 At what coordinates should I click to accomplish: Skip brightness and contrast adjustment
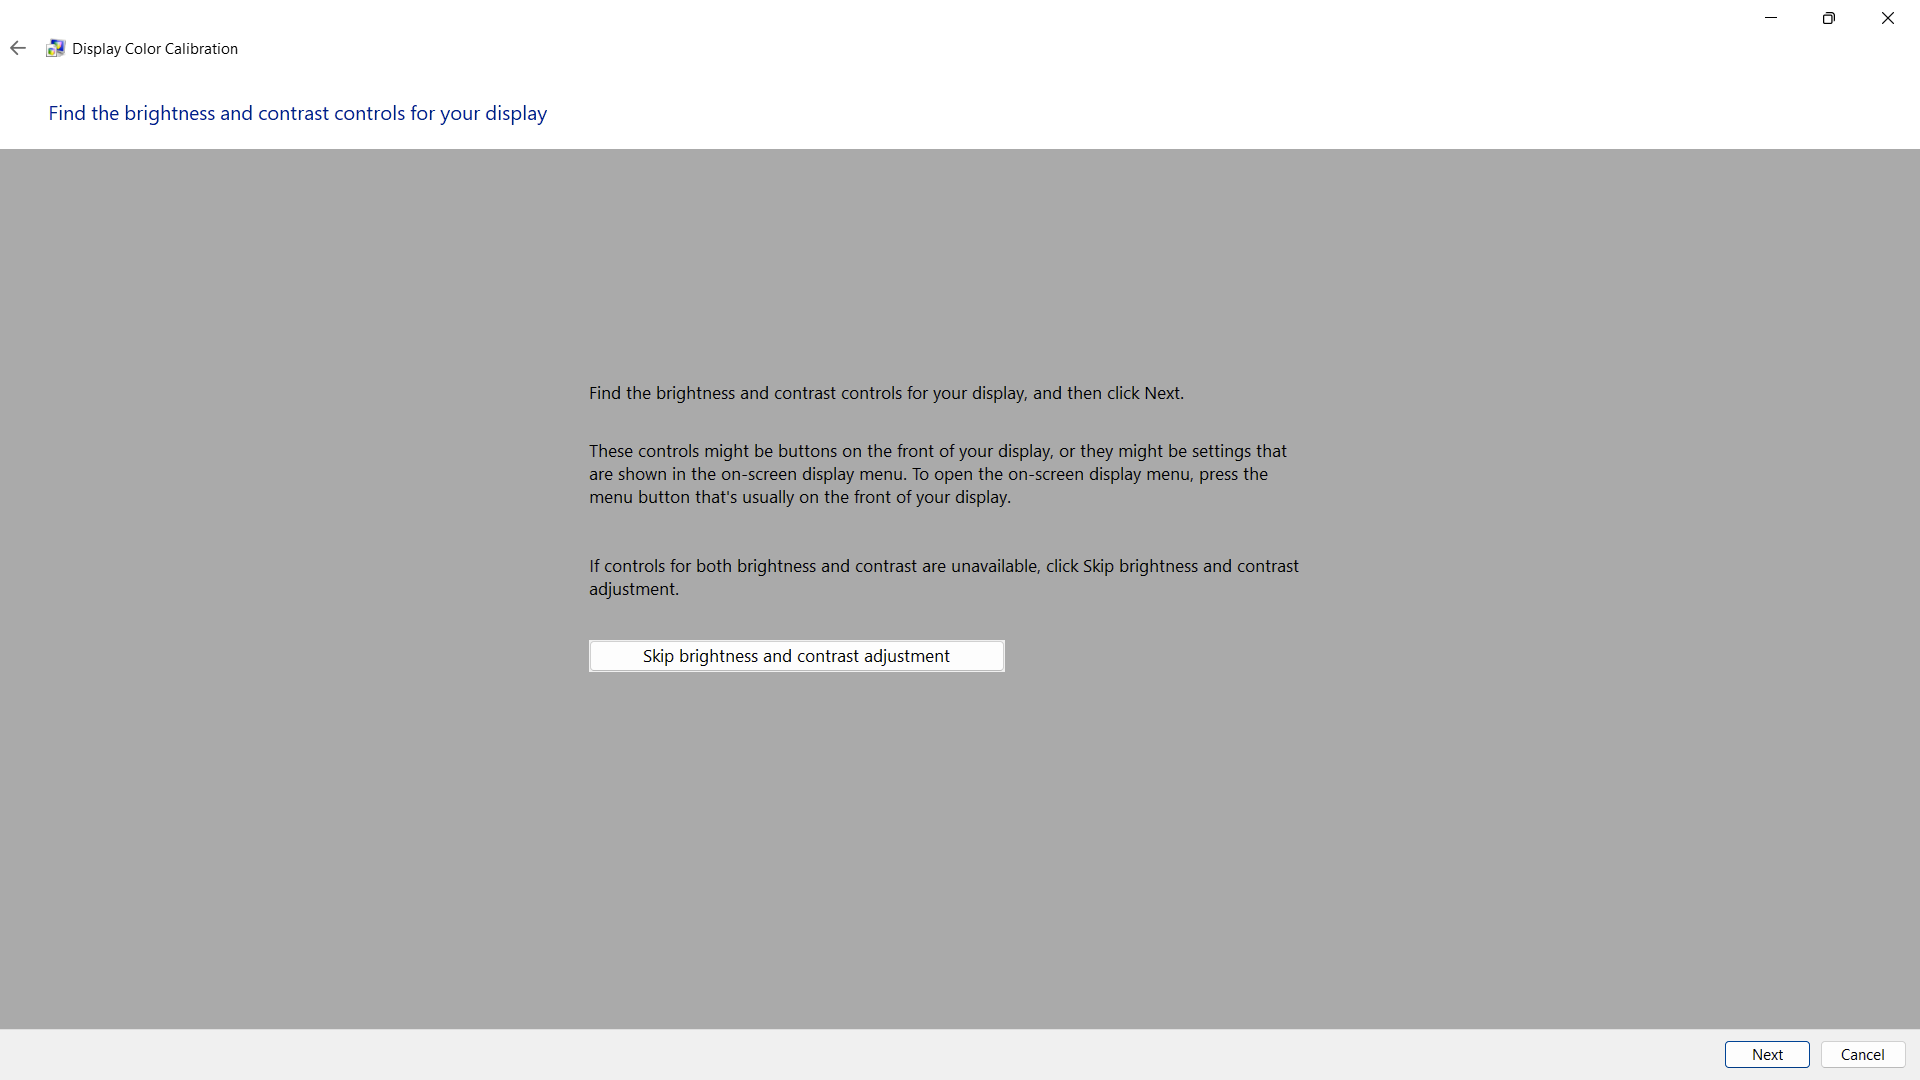(796, 656)
